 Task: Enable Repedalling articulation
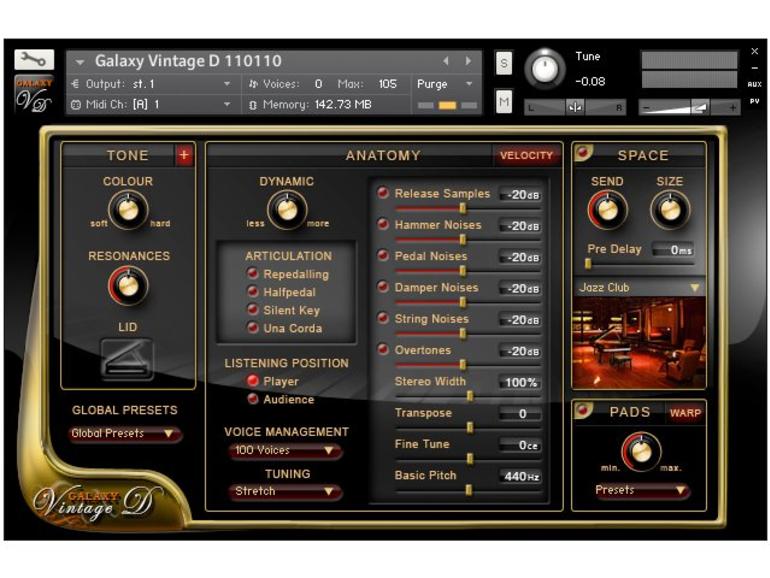click(x=252, y=274)
